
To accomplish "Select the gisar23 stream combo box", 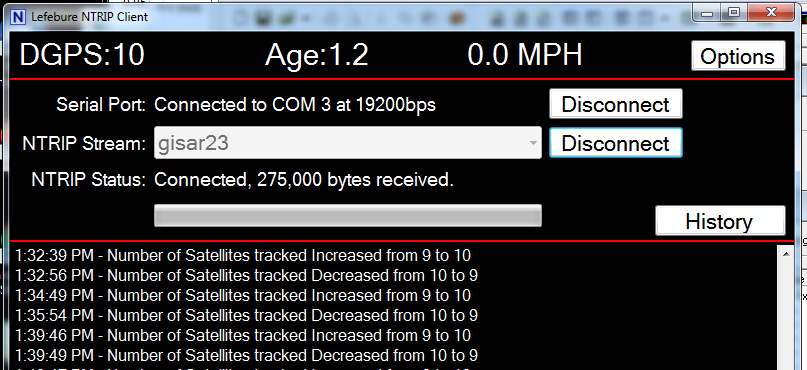I will tap(347, 143).
